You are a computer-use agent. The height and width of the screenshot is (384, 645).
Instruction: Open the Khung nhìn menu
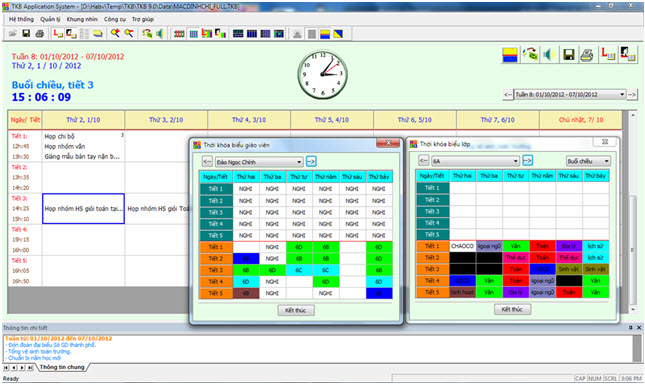tap(82, 19)
